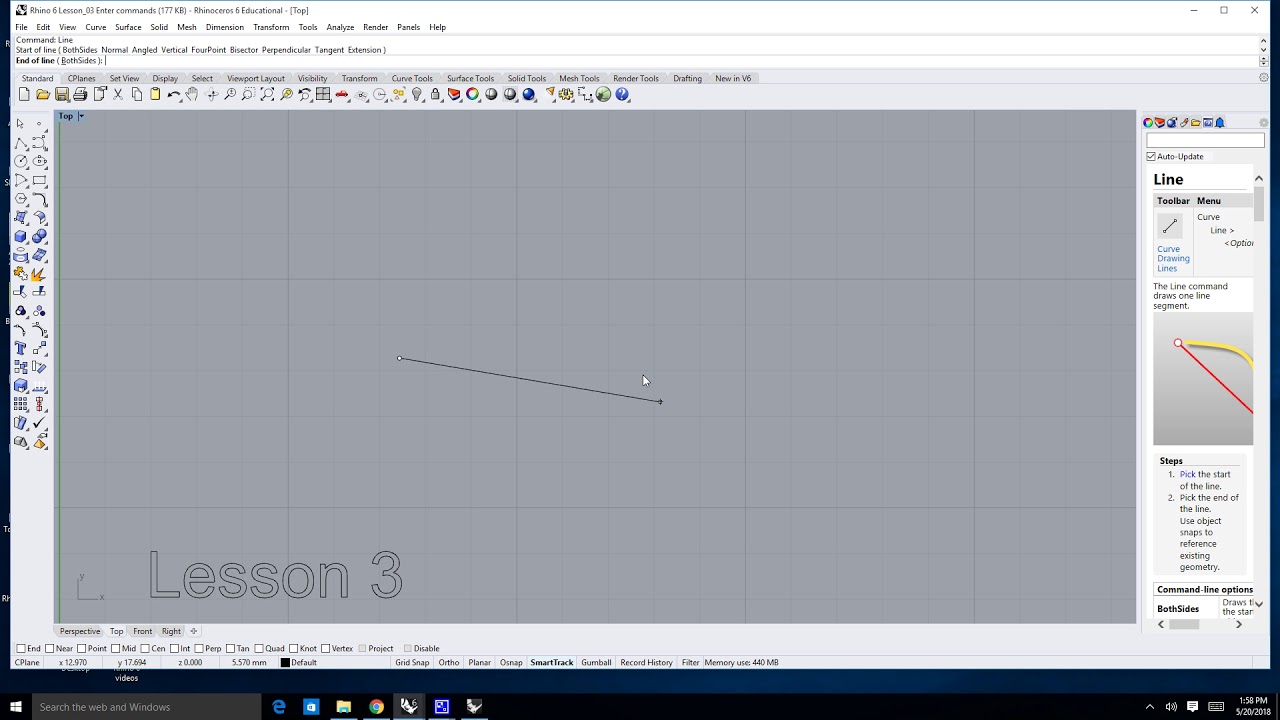Screen dimensions: 1280x720
Task: Select the Explode tool in sidebar
Action: tap(39, 273)
